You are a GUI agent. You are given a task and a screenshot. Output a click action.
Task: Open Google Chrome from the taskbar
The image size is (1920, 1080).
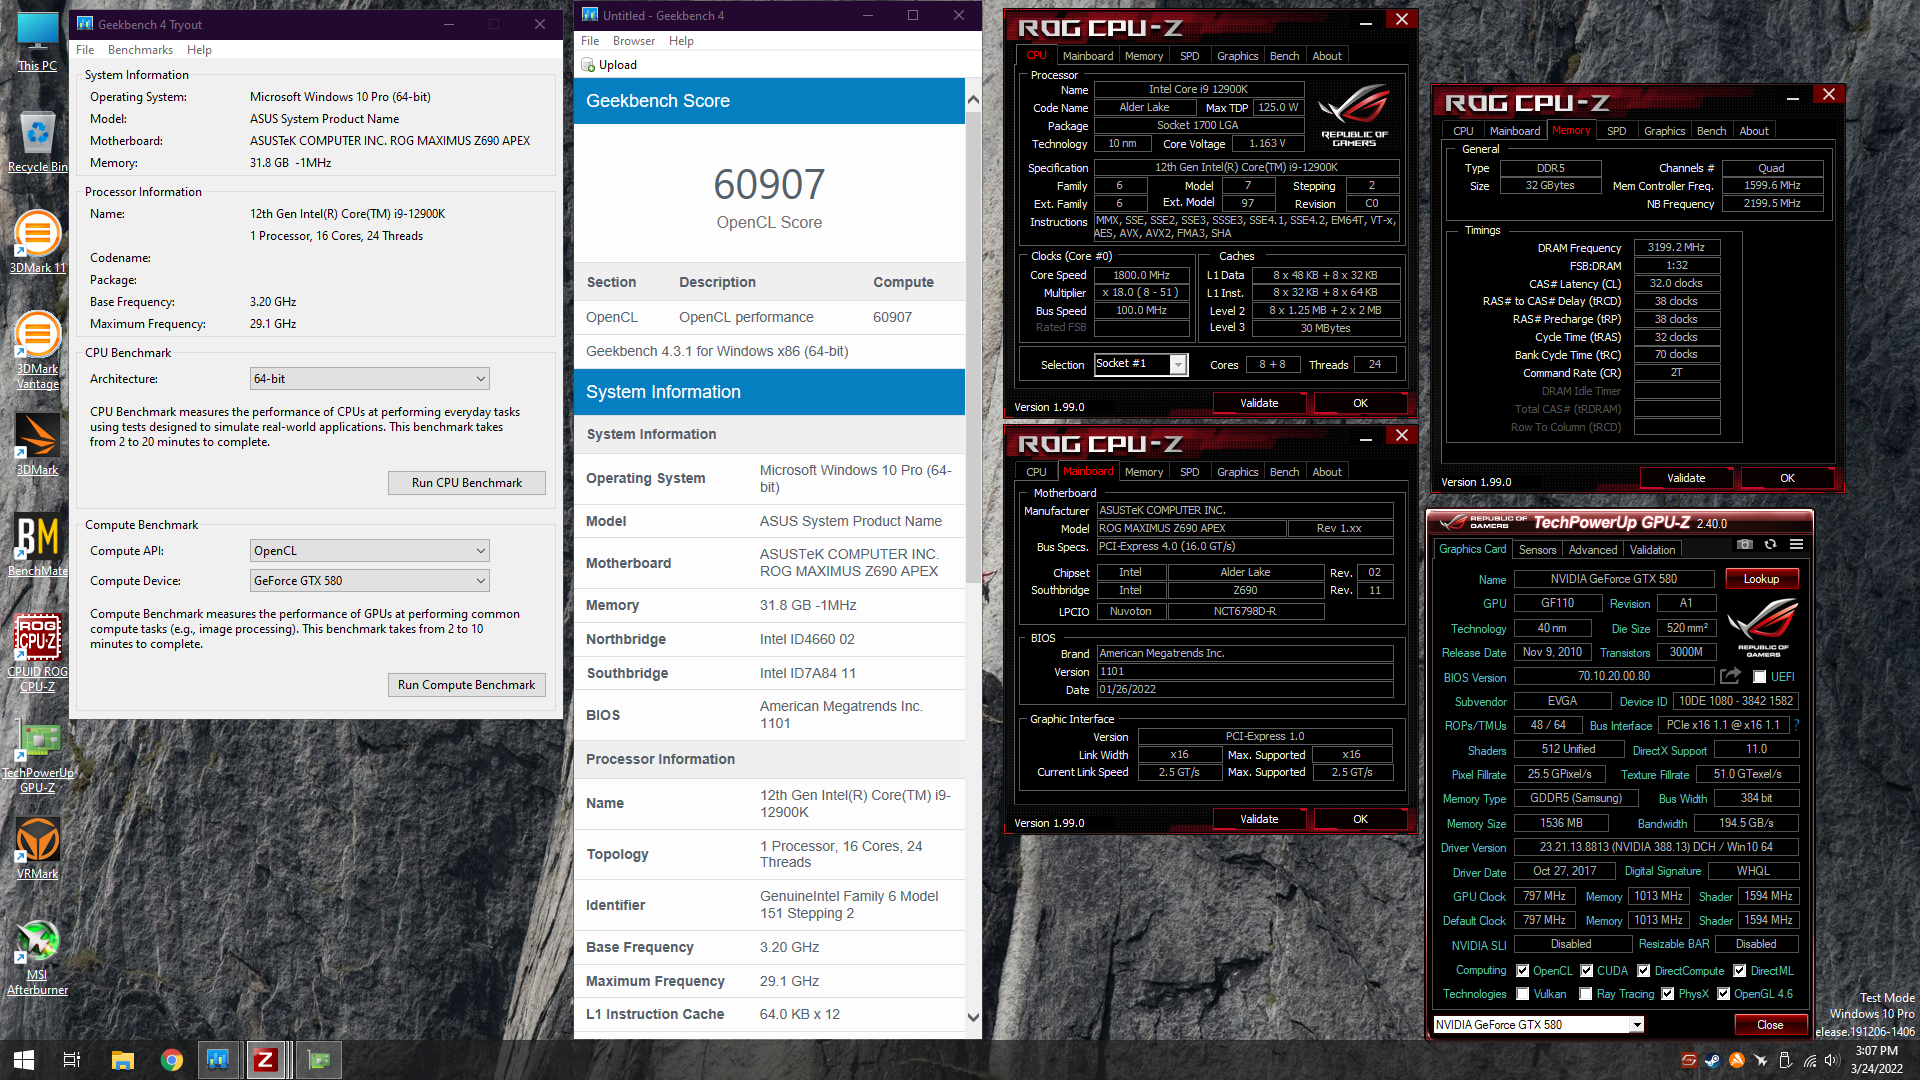(x=172, y=1060)
